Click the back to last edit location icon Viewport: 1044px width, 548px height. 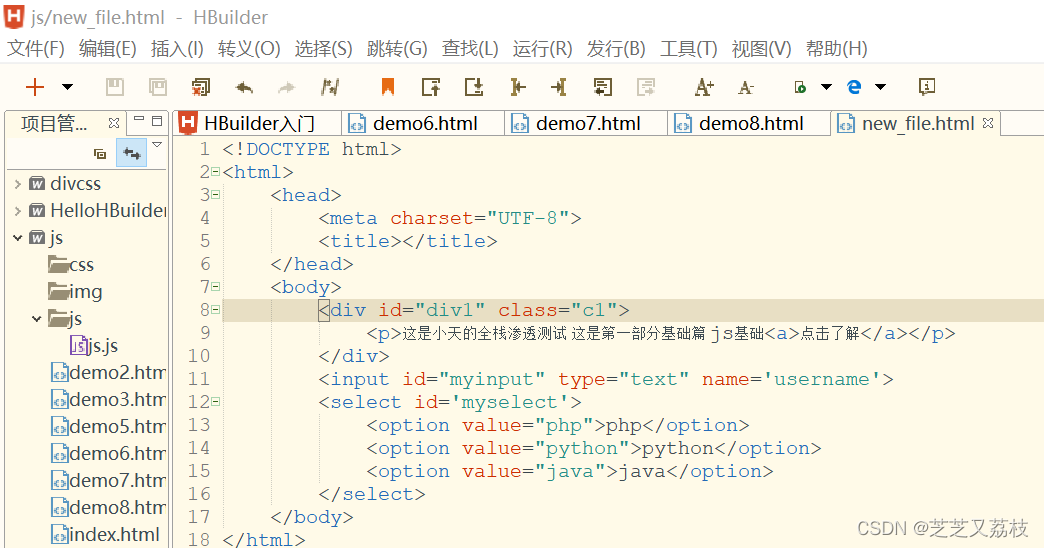click(x=603, y=87)
